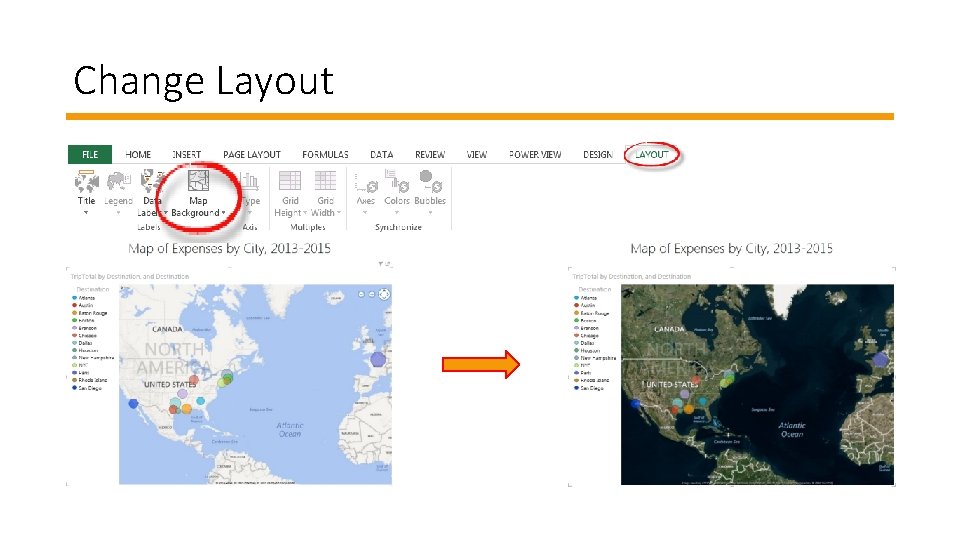
Task: Click the Austin color dot in the left legend
Action: tap(75, 305)
